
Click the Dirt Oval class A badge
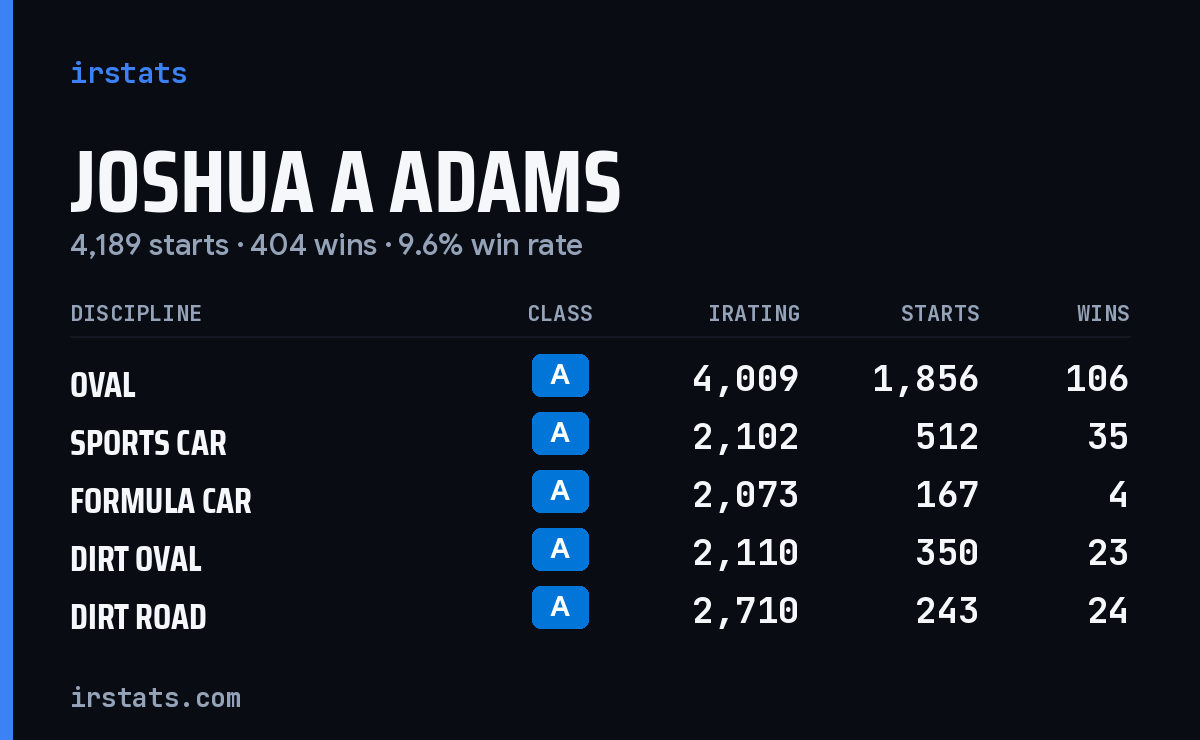pyautogui.click(x=560, y=550)
